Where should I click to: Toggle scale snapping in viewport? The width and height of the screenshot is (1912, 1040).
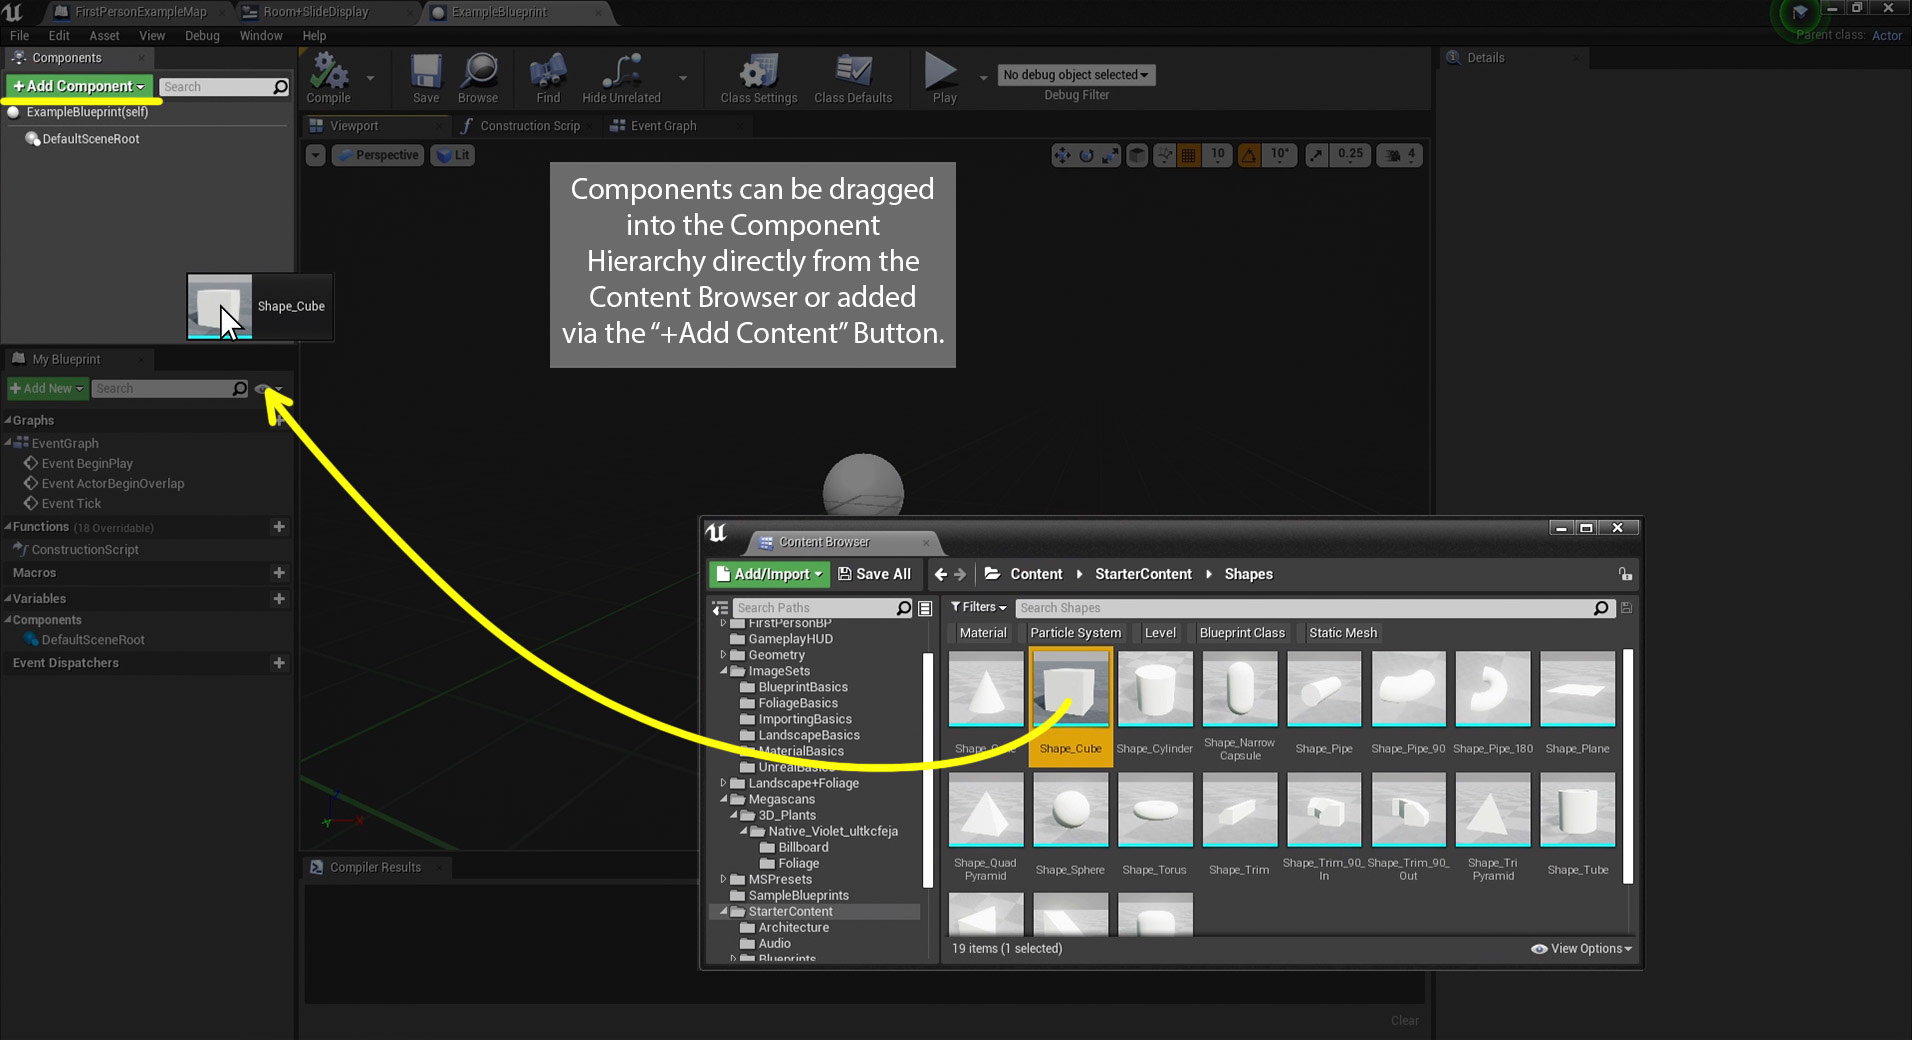click(x=1317, y=155)
